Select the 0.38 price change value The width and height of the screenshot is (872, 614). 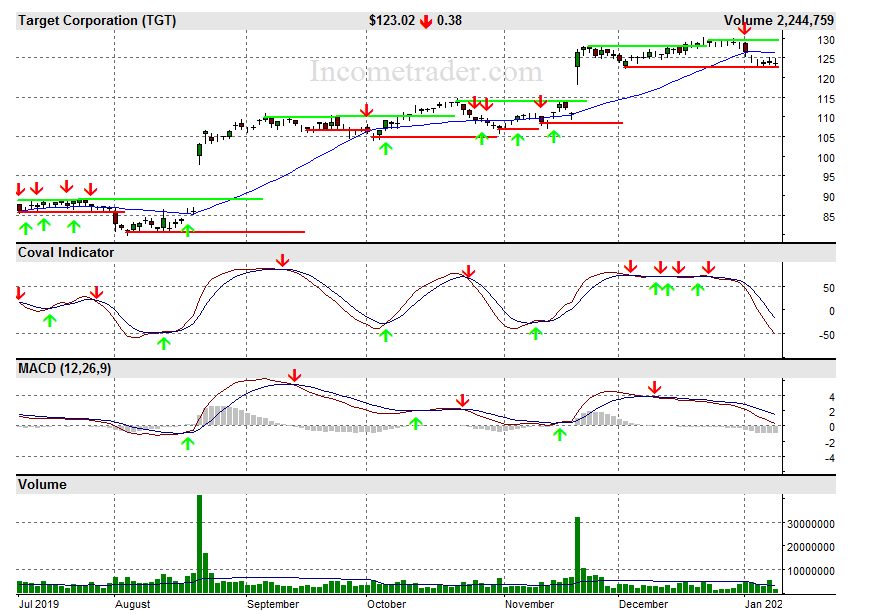[x=449, y=21]
